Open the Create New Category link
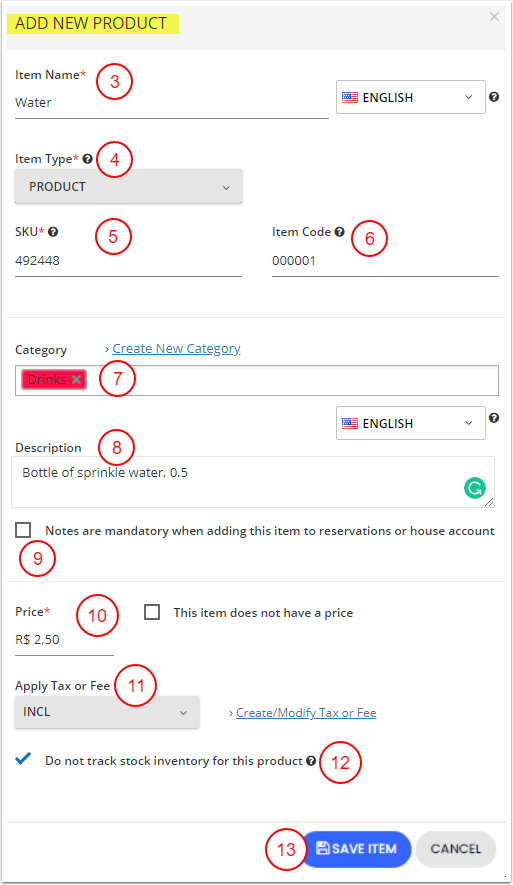Viewport: 513px width, 885px height. pyautogui.click(x=177, y=349)
